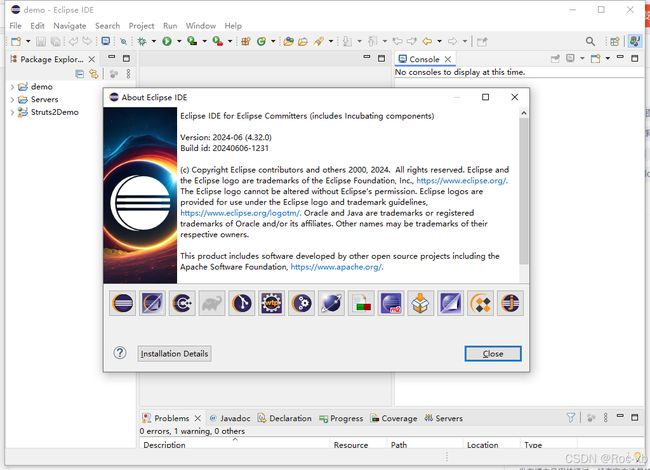Click the Debug bug icon in toolbar
This screenshot has width=650, height=470.
pyautogui.click(x=142, y=41)
